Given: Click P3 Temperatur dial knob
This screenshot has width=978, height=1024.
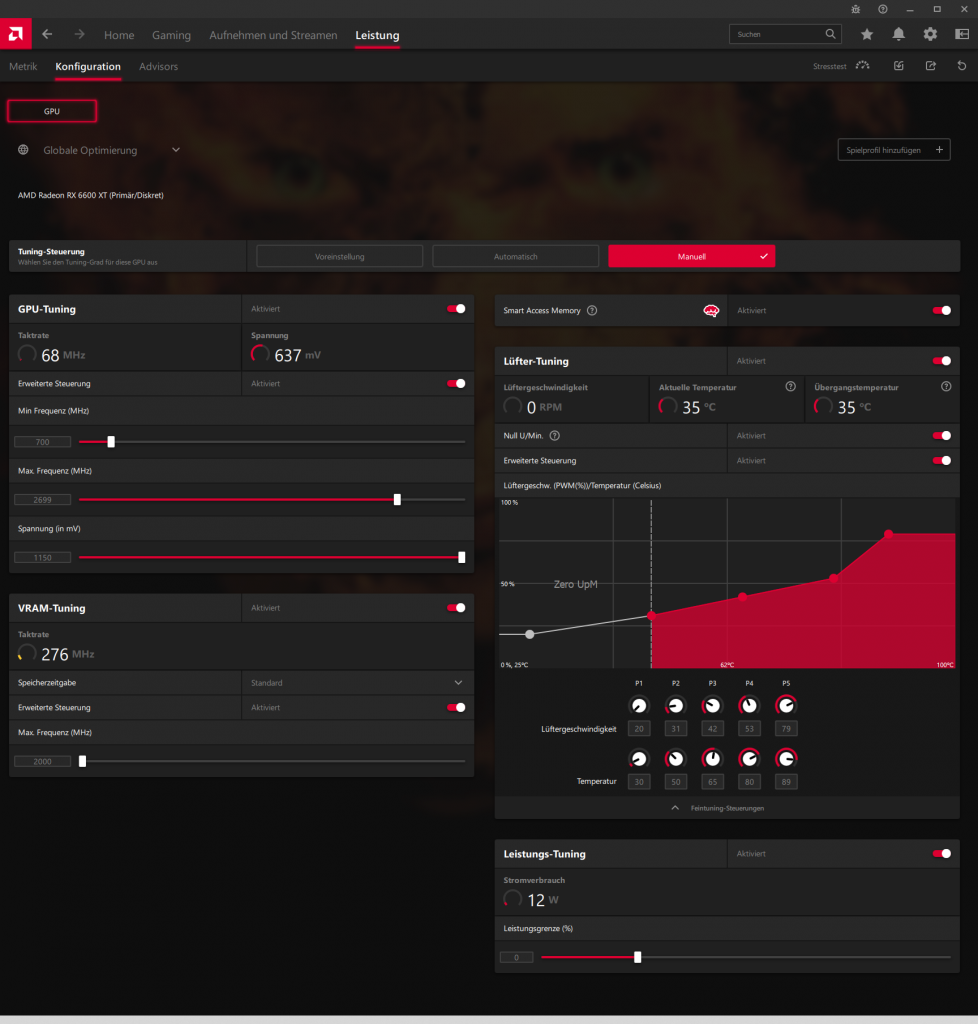Looking at the screenshot, I should [x=712, y=758].
